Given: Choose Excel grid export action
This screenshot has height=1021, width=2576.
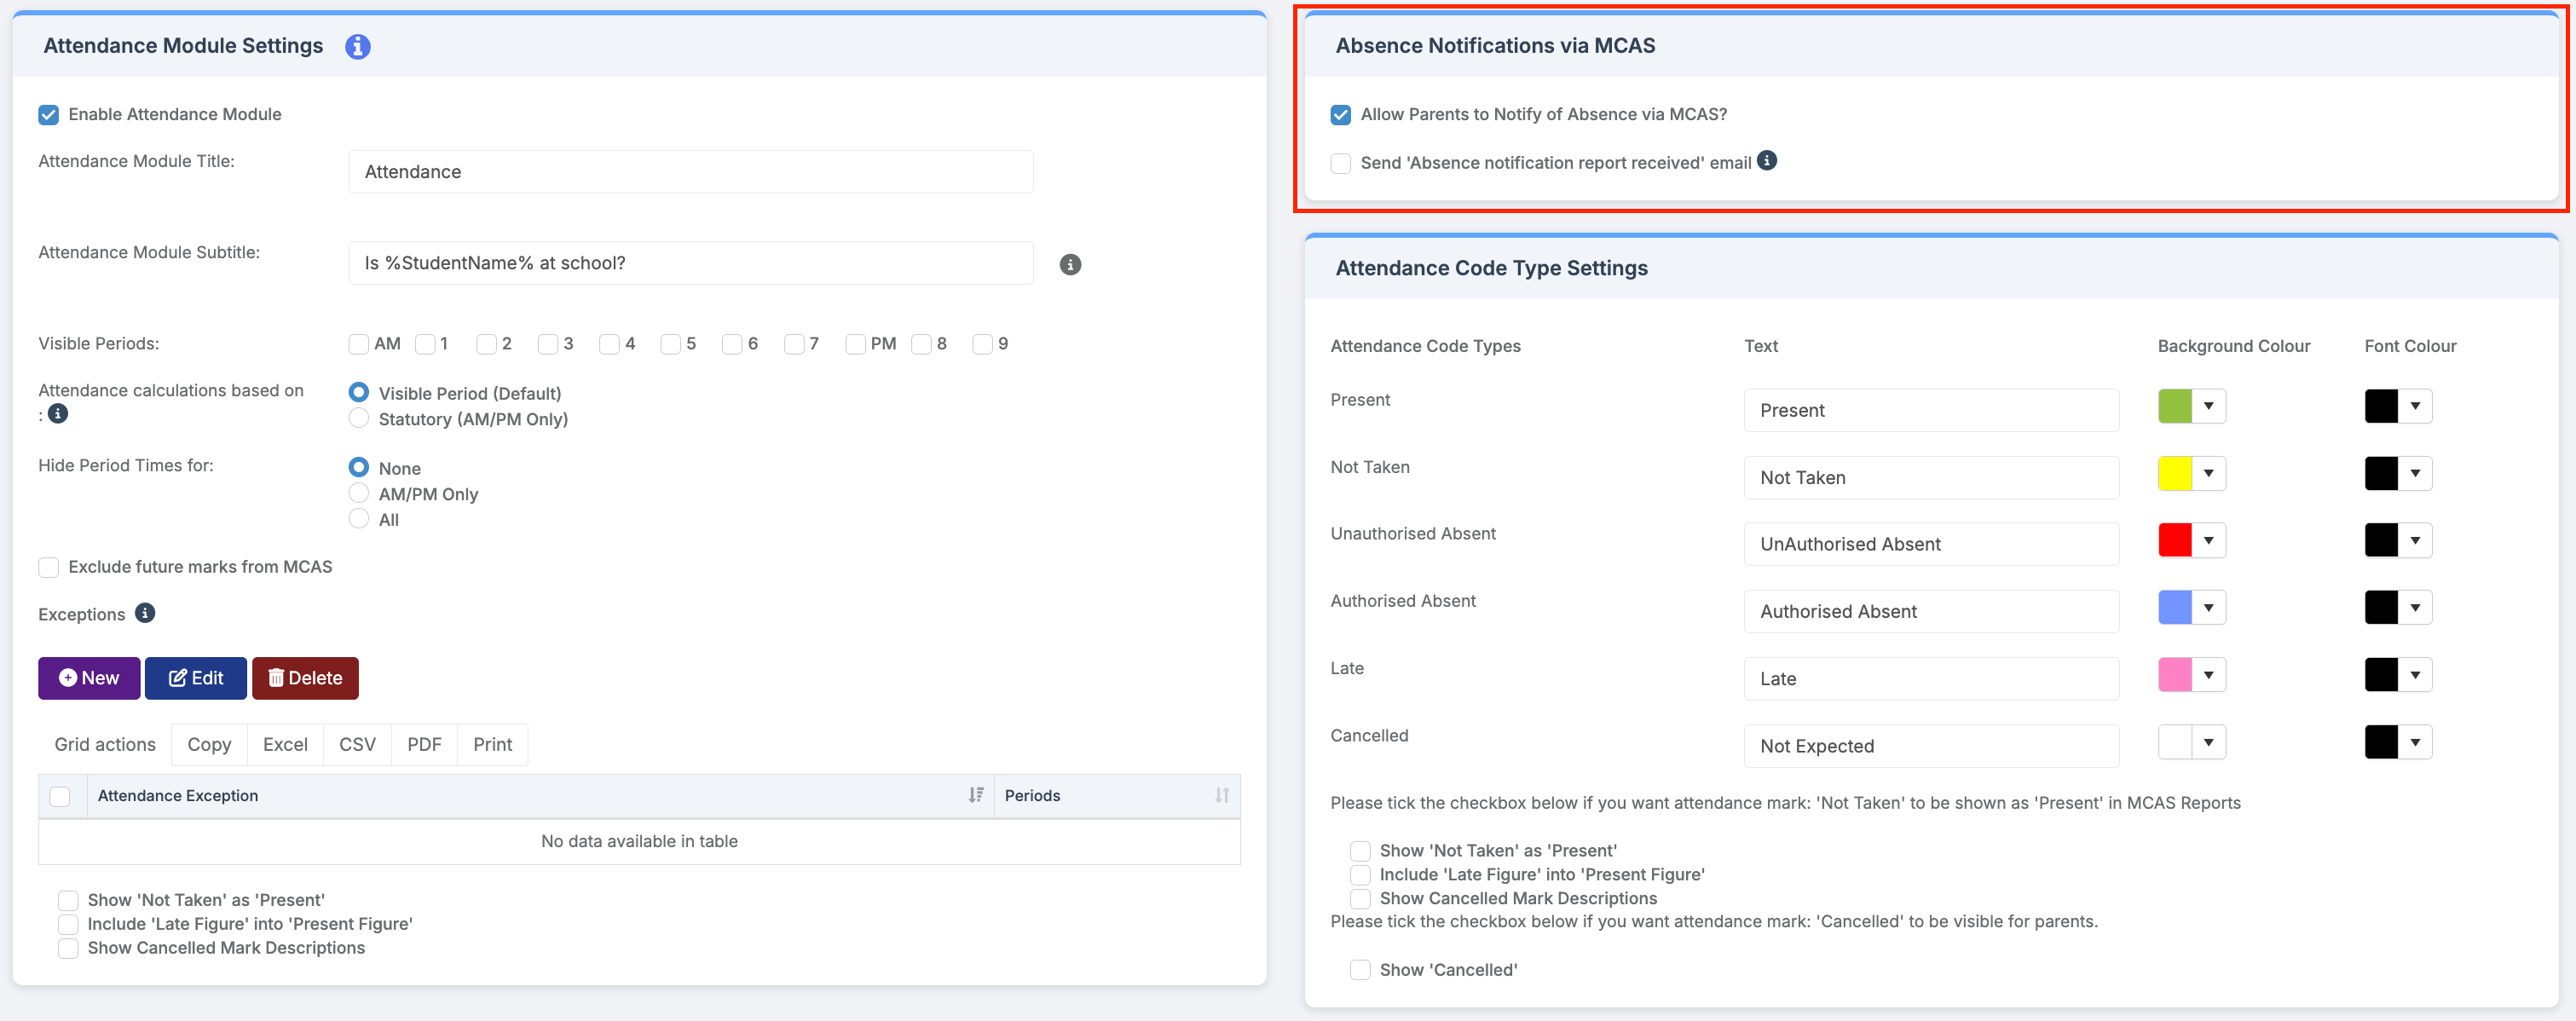Looking at the screenshot, I should [x=285, y=744].
